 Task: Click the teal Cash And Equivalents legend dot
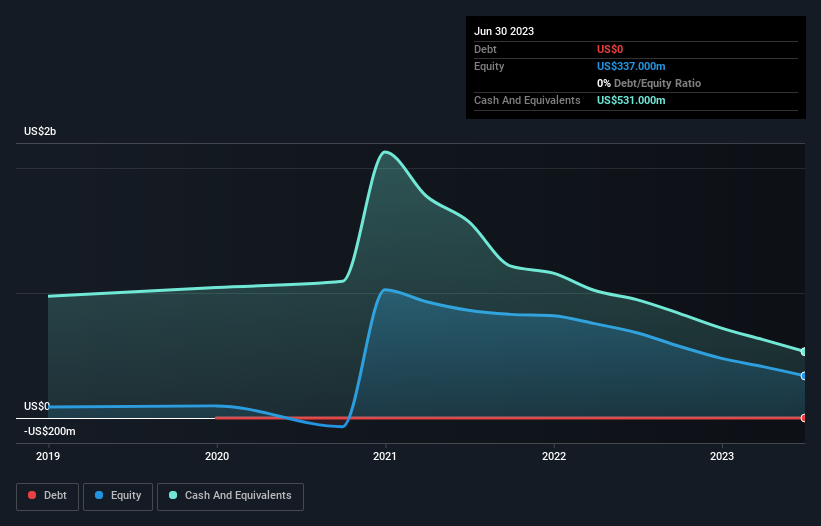(x=173, y=495)
